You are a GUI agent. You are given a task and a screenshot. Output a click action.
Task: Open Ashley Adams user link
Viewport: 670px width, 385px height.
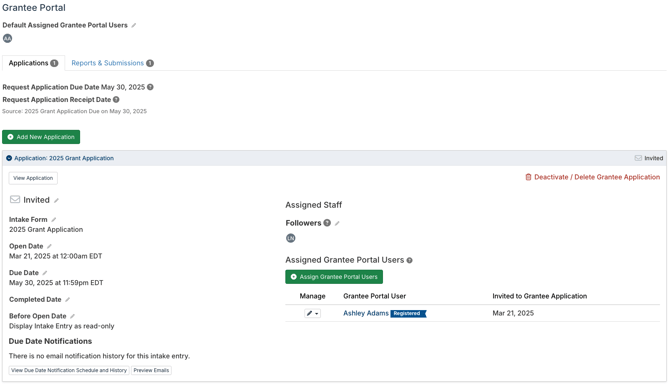point(366,313)
